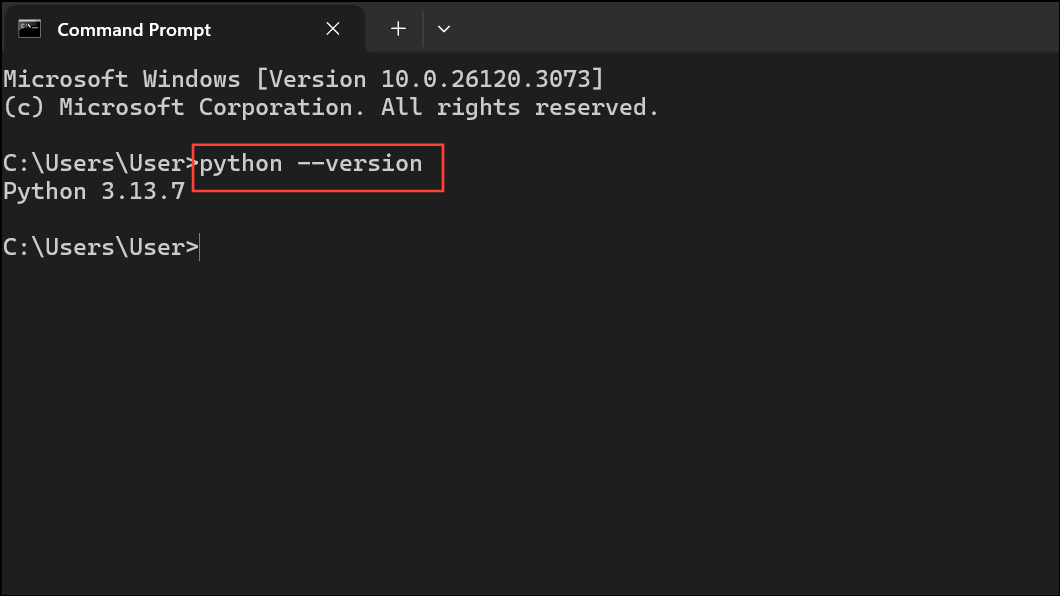Image resolution: width=1060 pixels, height=596 pixels.
Task: Click the Python 3.13.7 output text
Action: point(94,190)
